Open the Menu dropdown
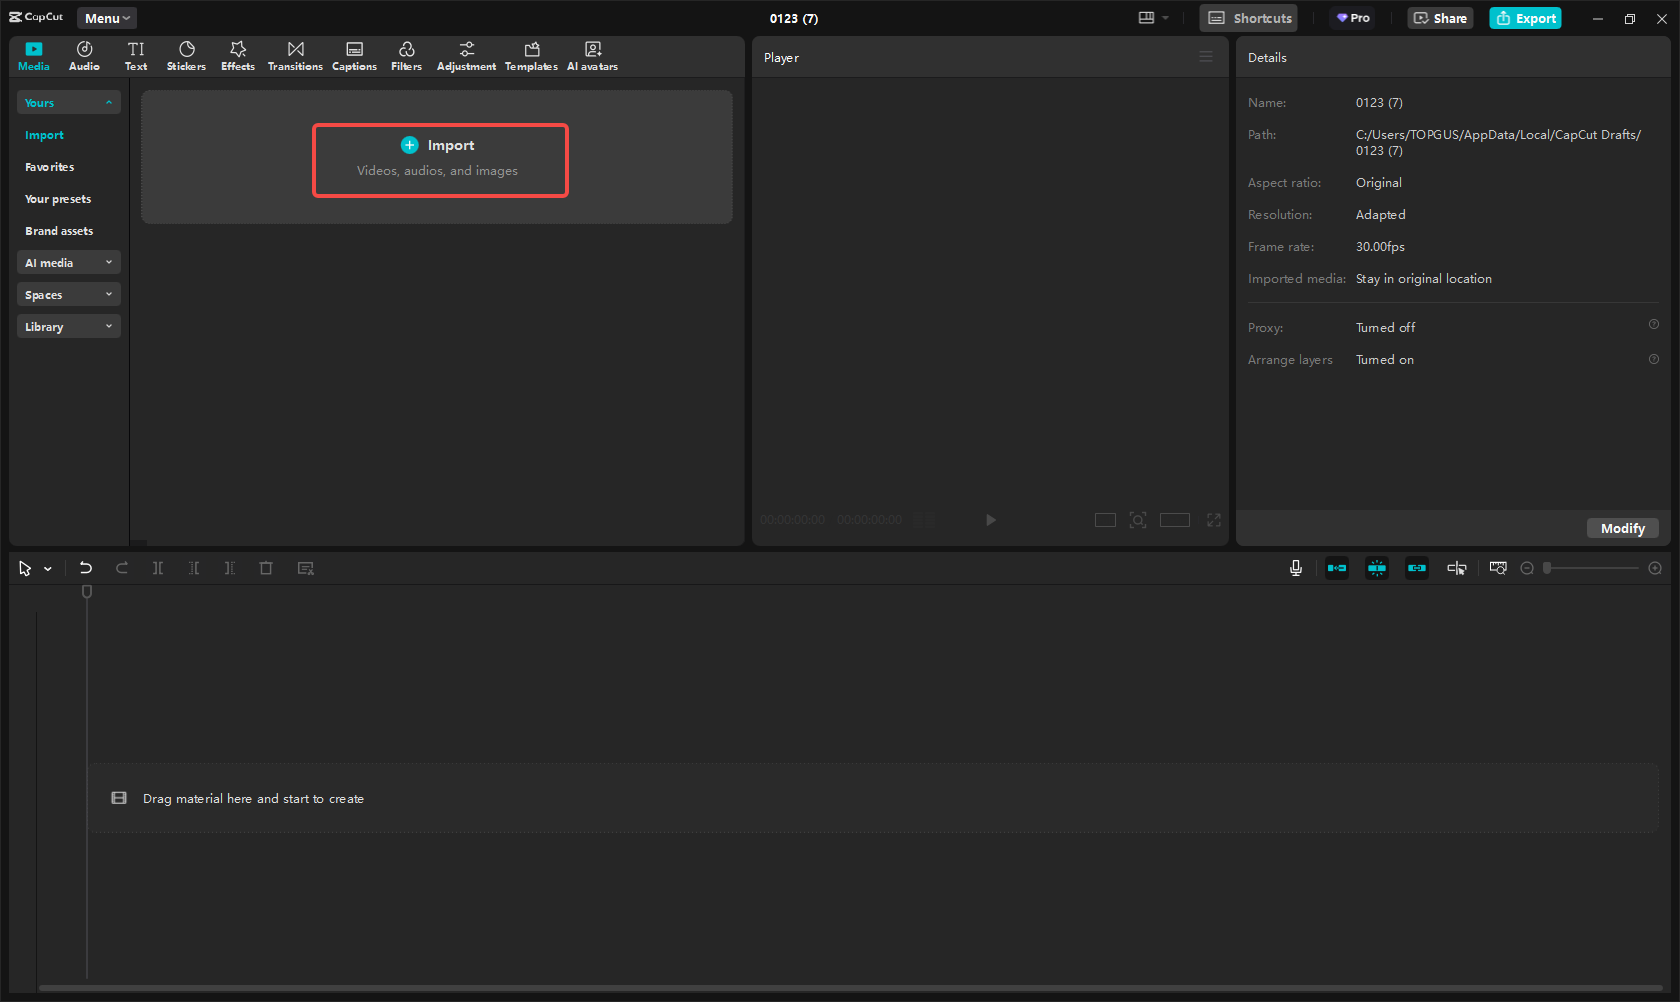The height and width of the screenshot is (1002, 1680). [x=106, y=17]
